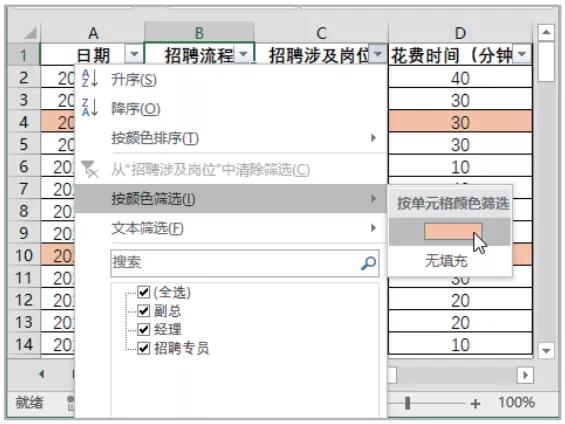This screenshot has height=424, width=565.
Task: Click the vertical scrollbar thumb
Action: click(x=546, y=62)
